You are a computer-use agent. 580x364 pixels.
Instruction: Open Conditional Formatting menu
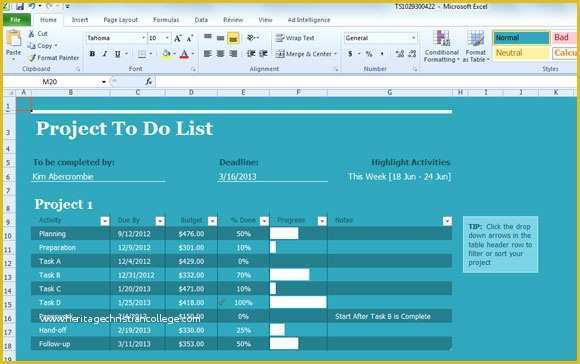441,46
